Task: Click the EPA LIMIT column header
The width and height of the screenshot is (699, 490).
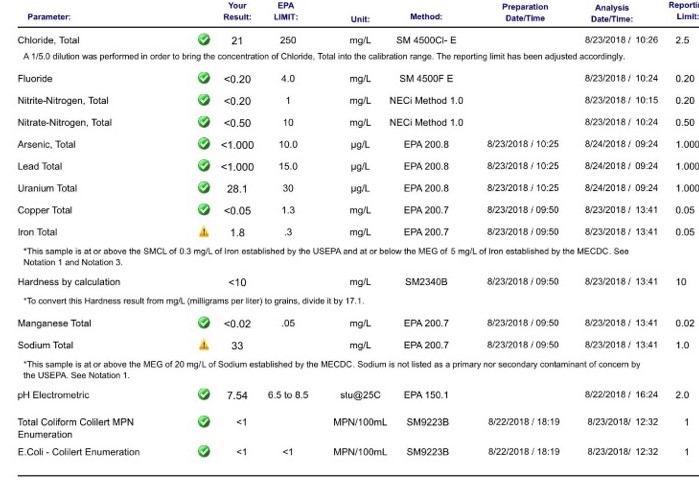Action: (x=286, y=11)
